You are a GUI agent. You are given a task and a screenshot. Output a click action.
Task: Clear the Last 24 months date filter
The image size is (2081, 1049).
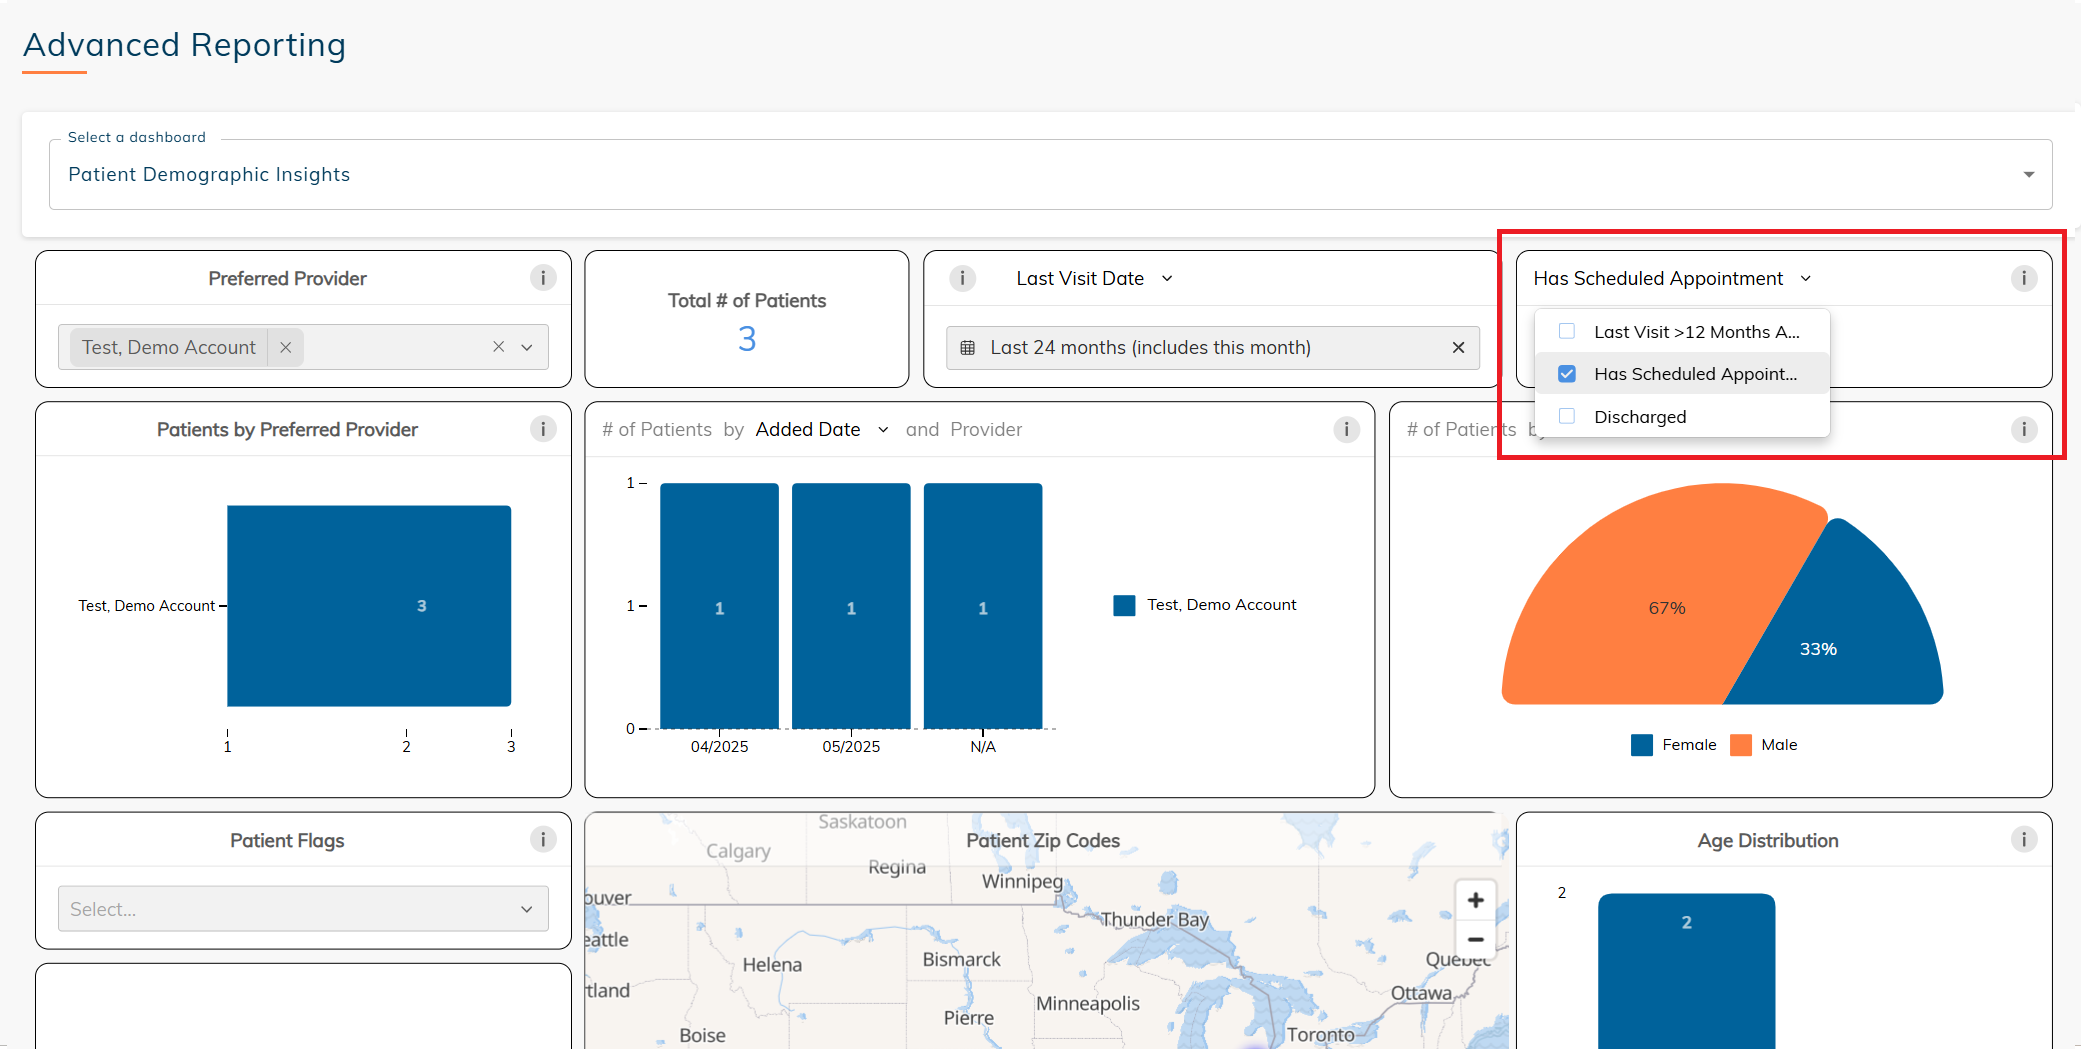(1458, 347)
